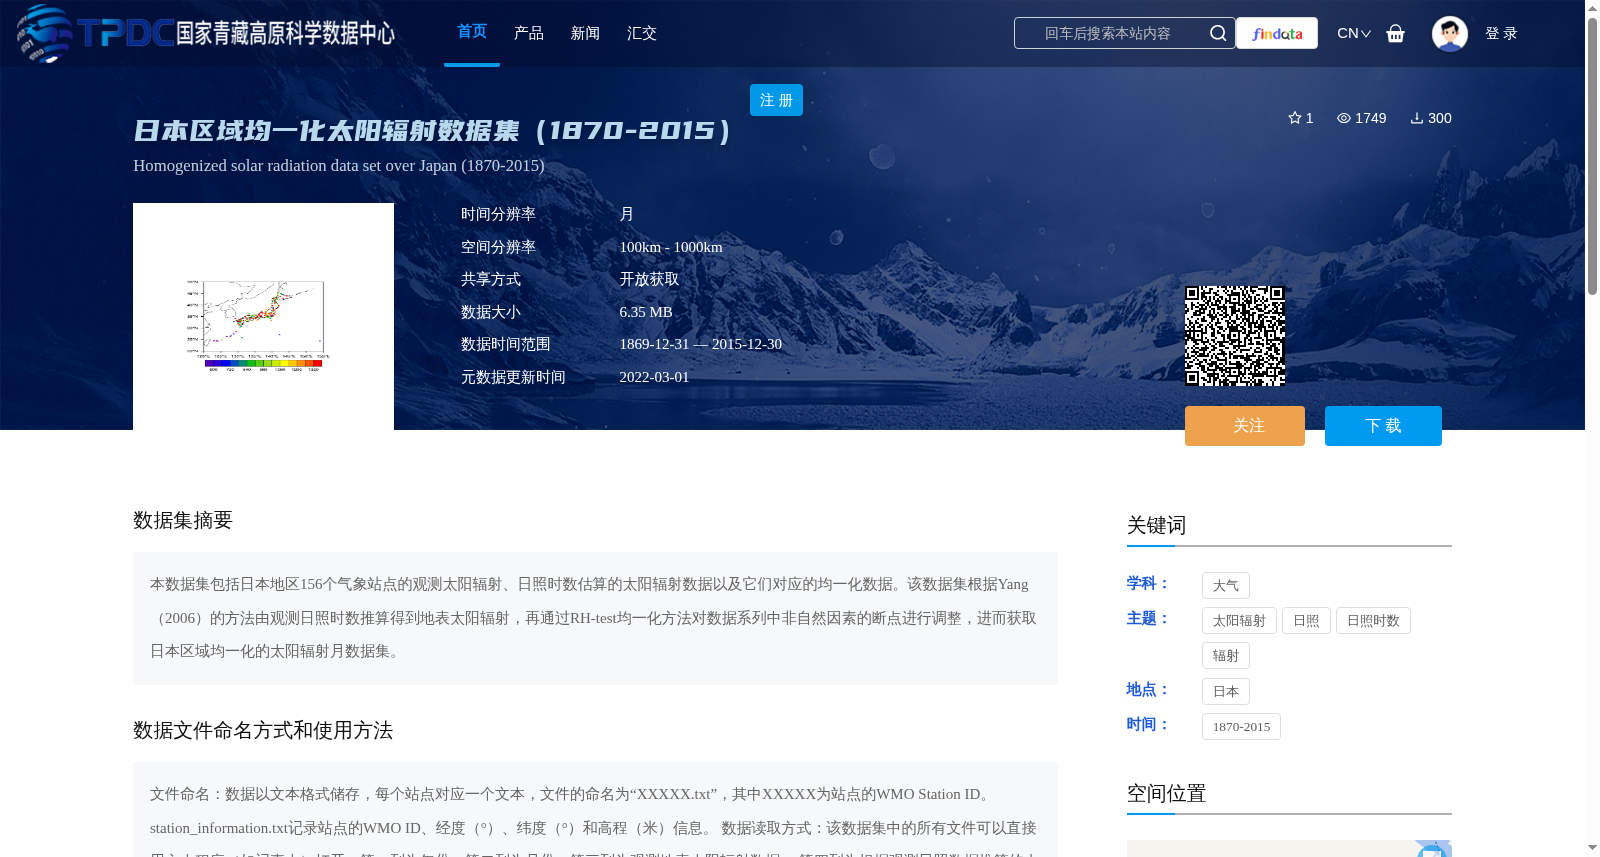The height and width of the screenshot is (857, 1600).
Task: Select the 大气 discipline tag
Action: [1226, 586]
